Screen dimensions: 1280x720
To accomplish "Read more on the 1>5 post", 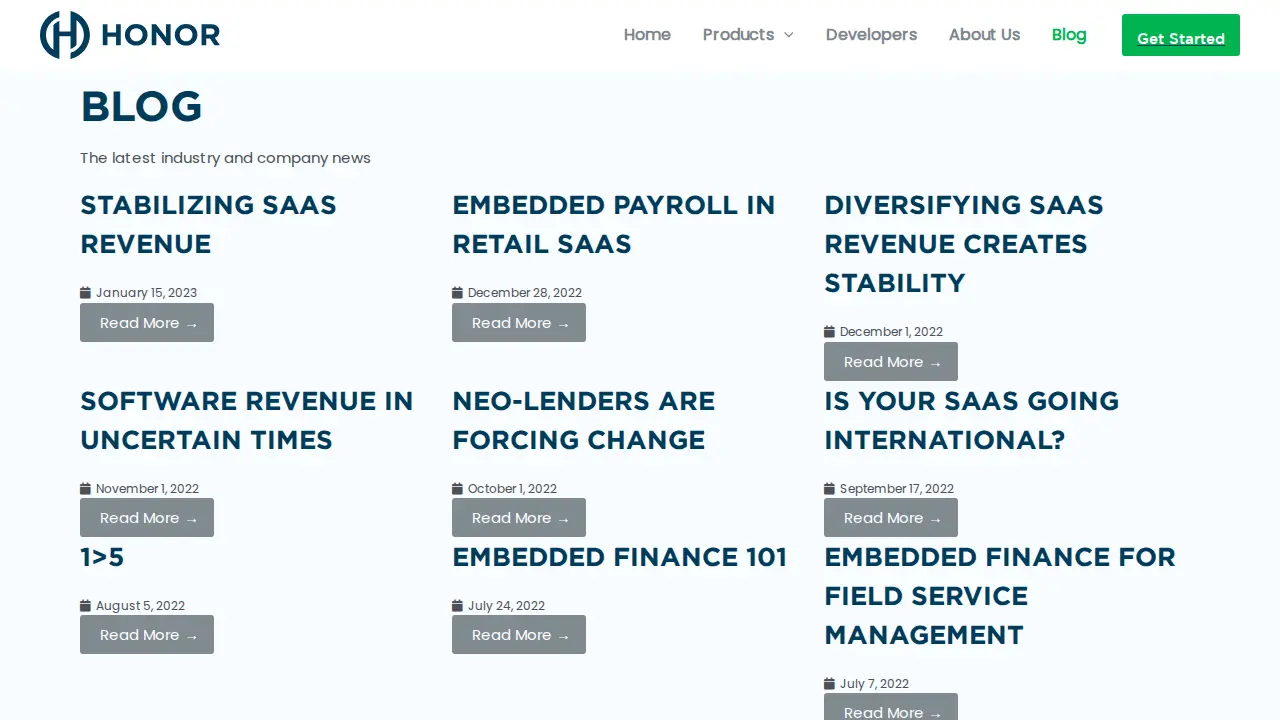I will (x=147, y=635).
